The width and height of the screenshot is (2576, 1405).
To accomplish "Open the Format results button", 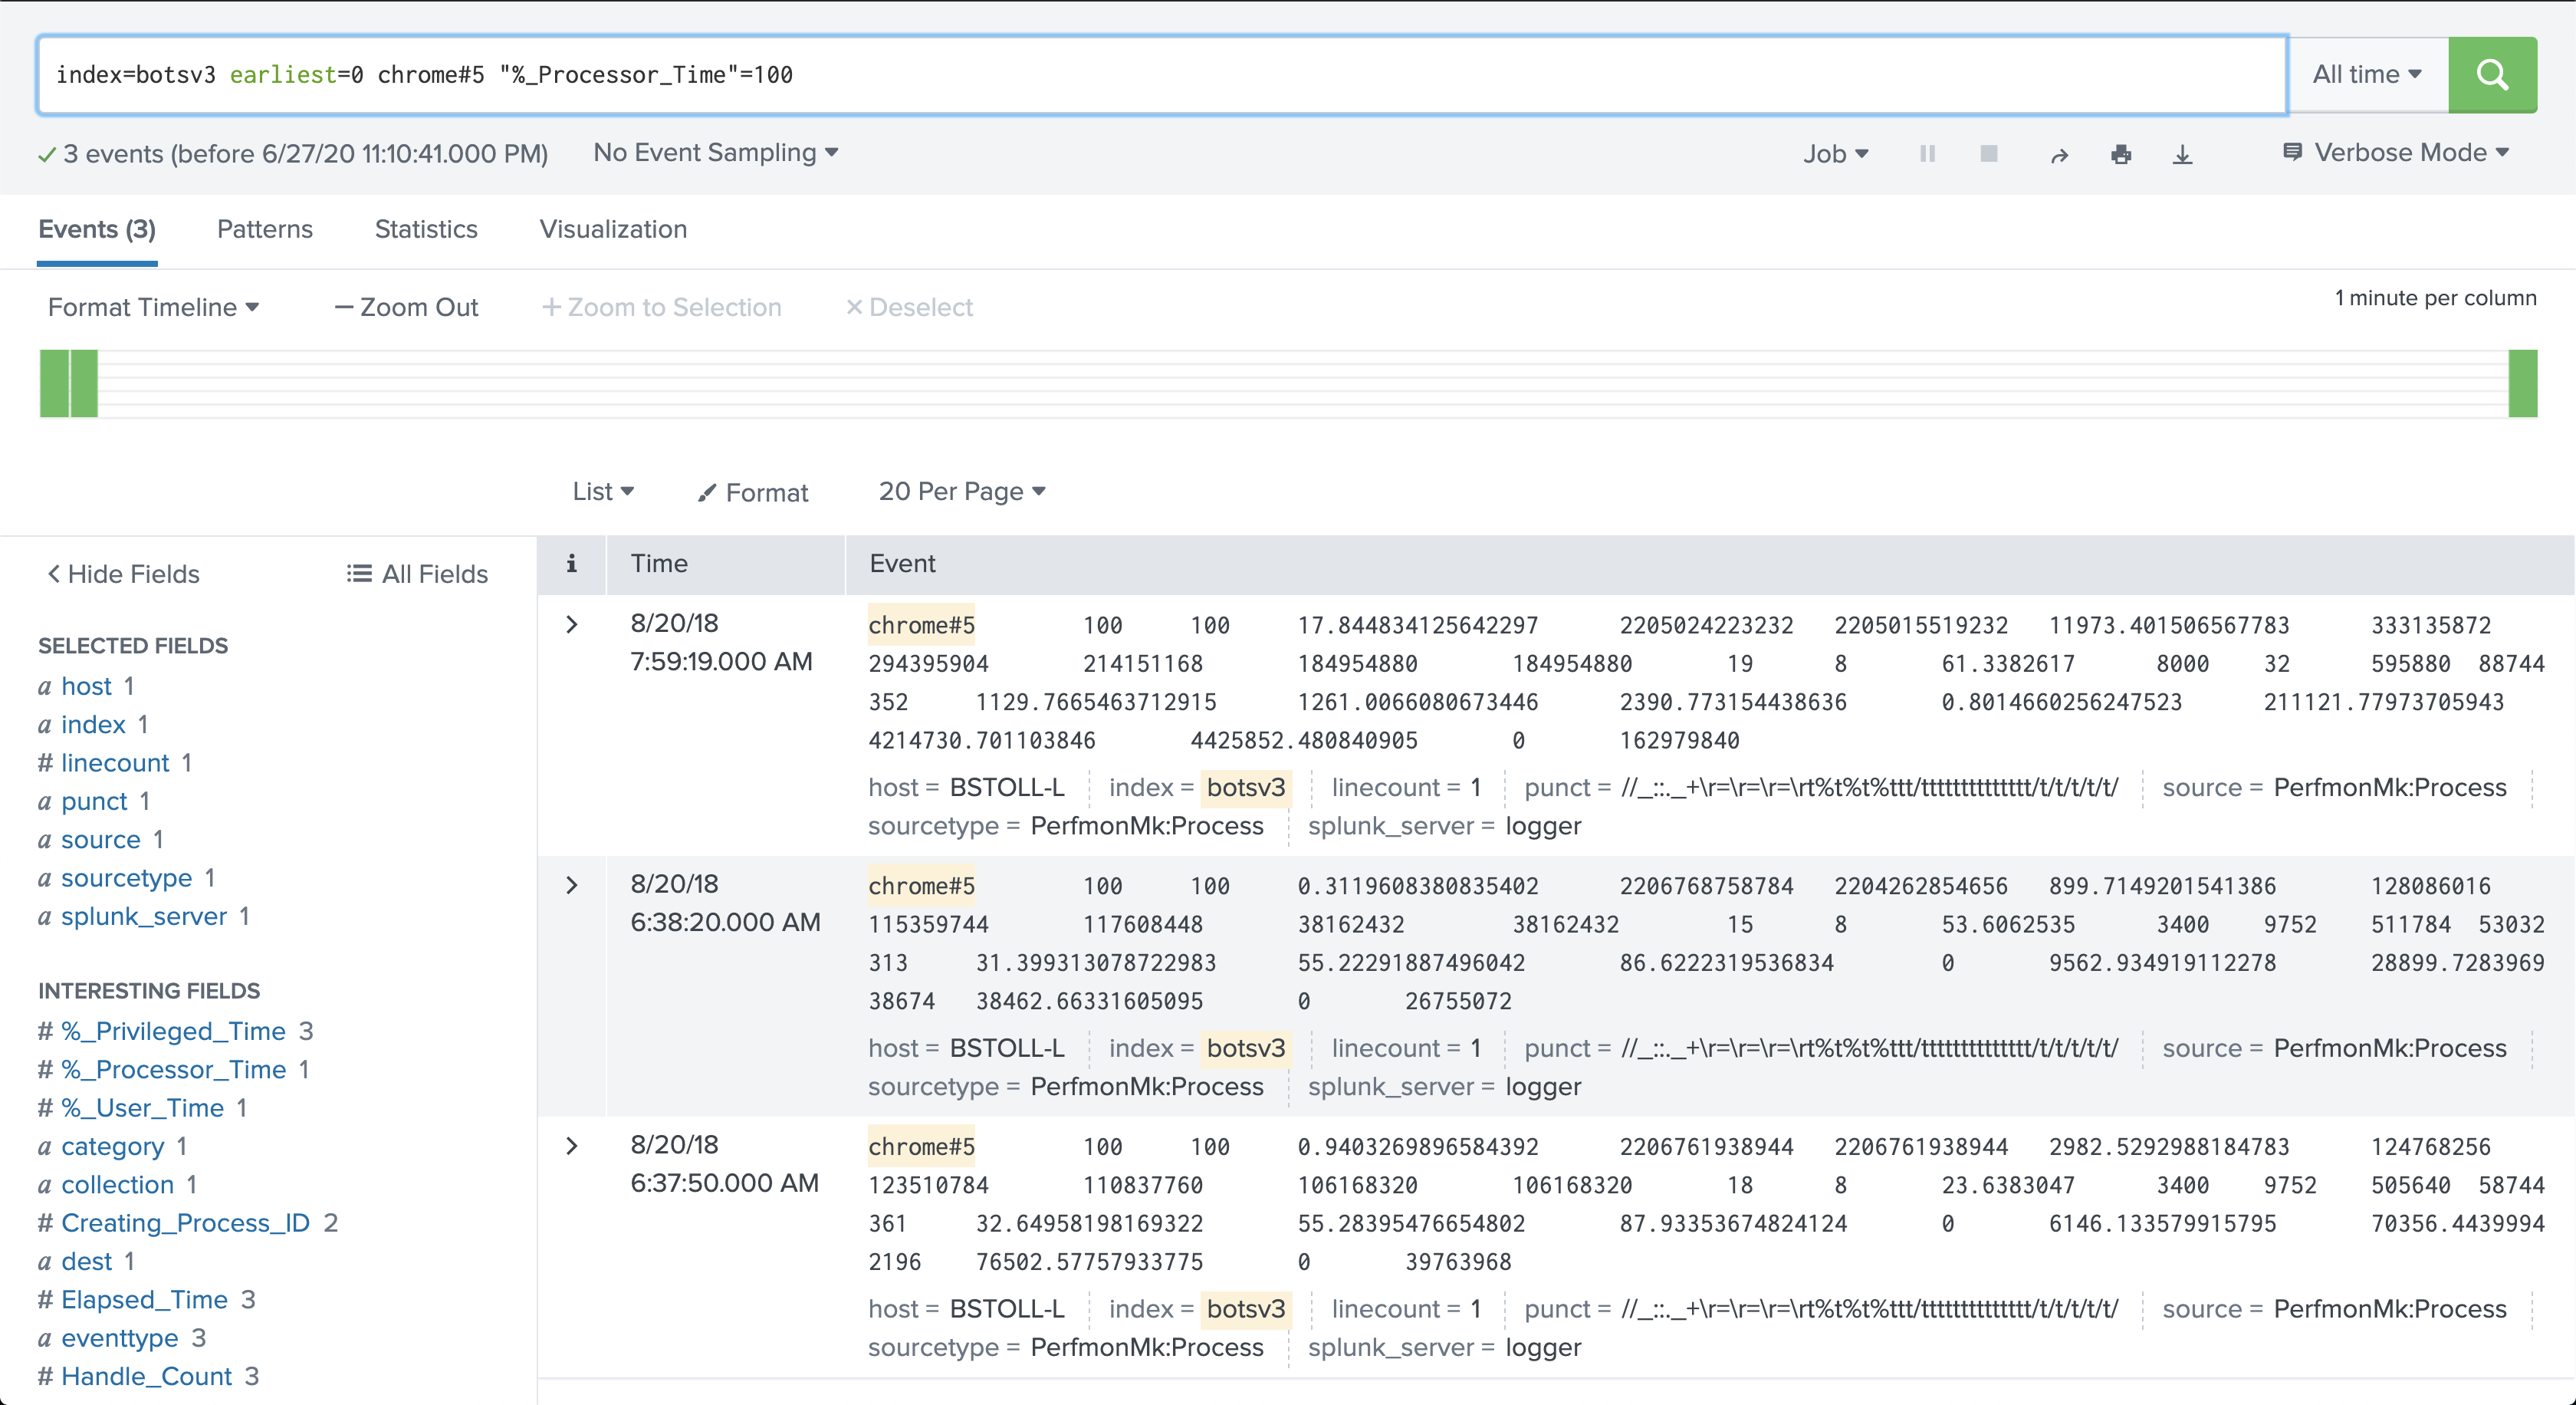I will point(753,492).
